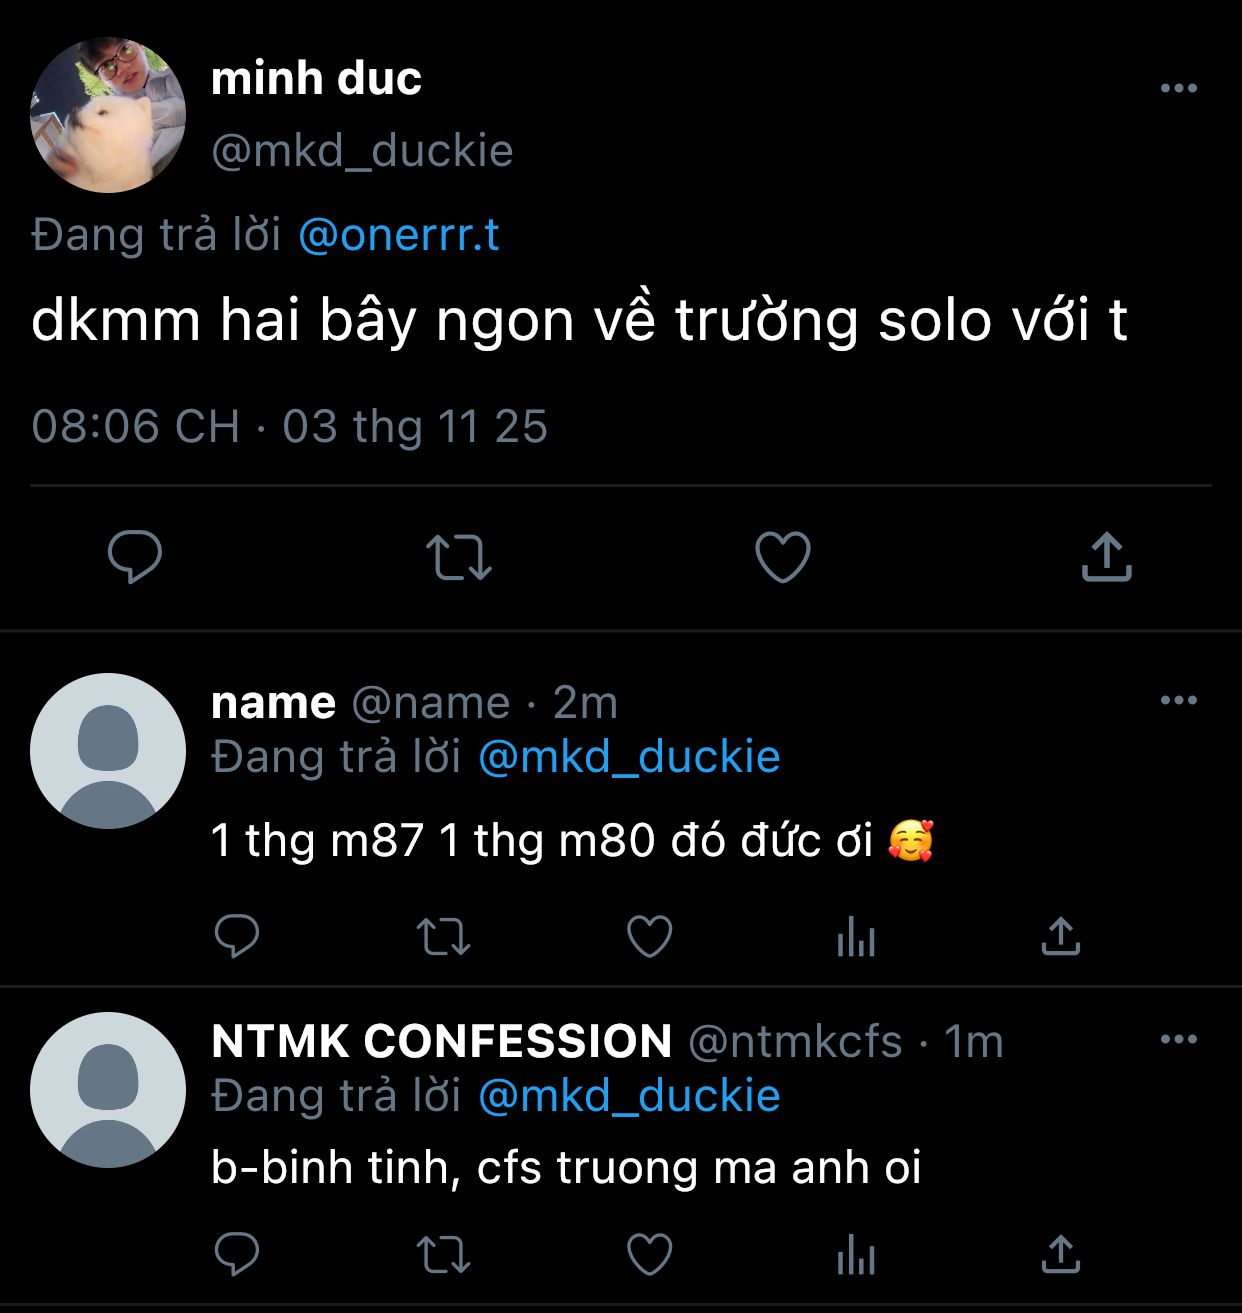Viewport: 1242px width, 1313px height.
Task: Open more options for minh duc's tweet
Action: pyautogui.click(x=1178, y=88)
